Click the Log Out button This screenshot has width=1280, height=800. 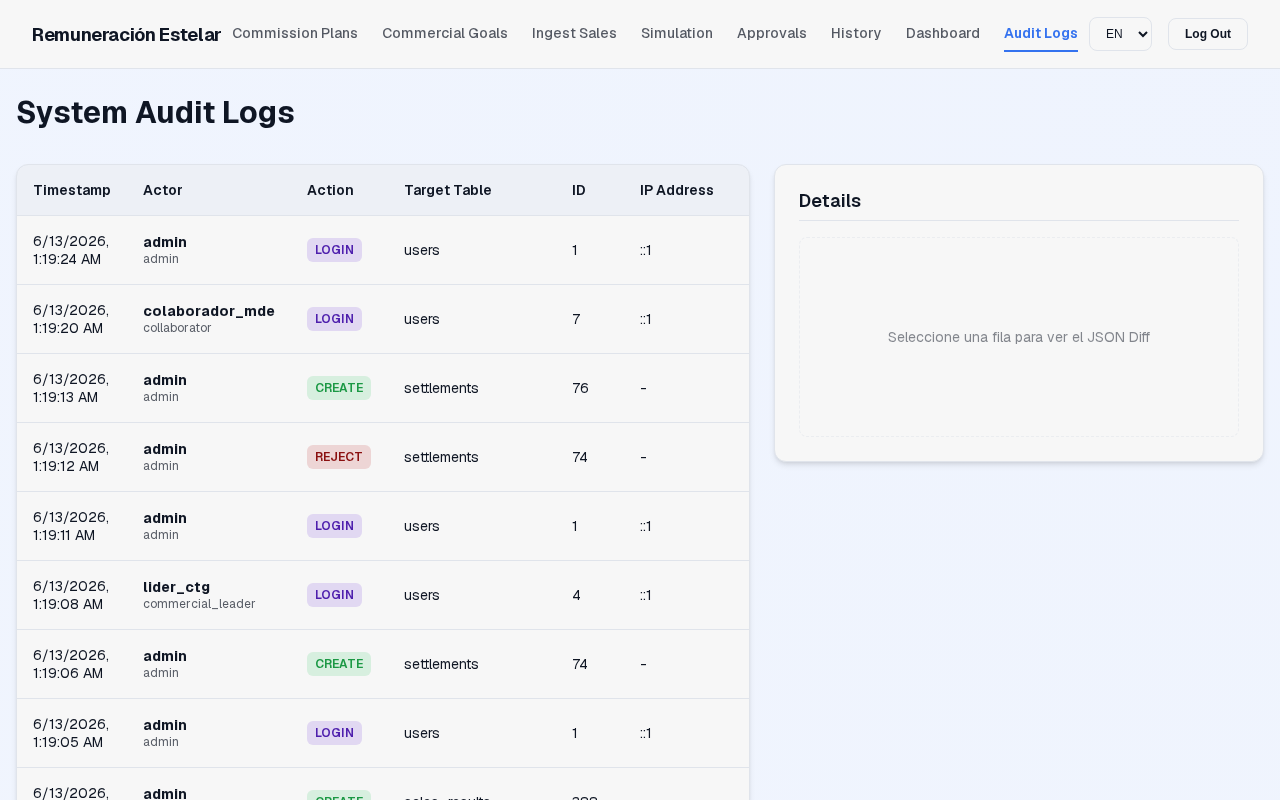1208,34
